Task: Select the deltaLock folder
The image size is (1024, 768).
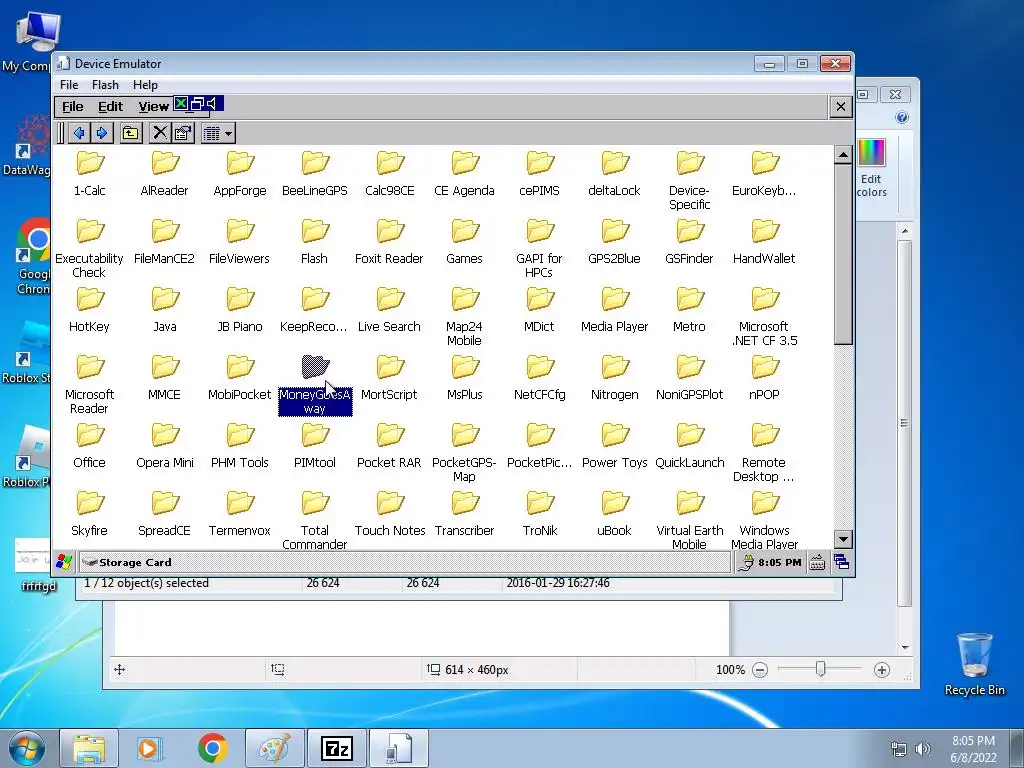Action: point(615,174)
